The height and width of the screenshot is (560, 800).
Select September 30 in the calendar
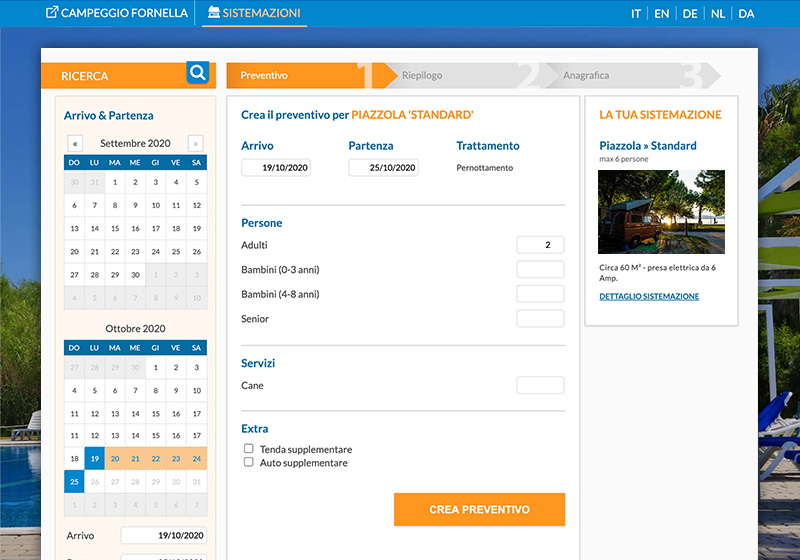click(135, 275)
